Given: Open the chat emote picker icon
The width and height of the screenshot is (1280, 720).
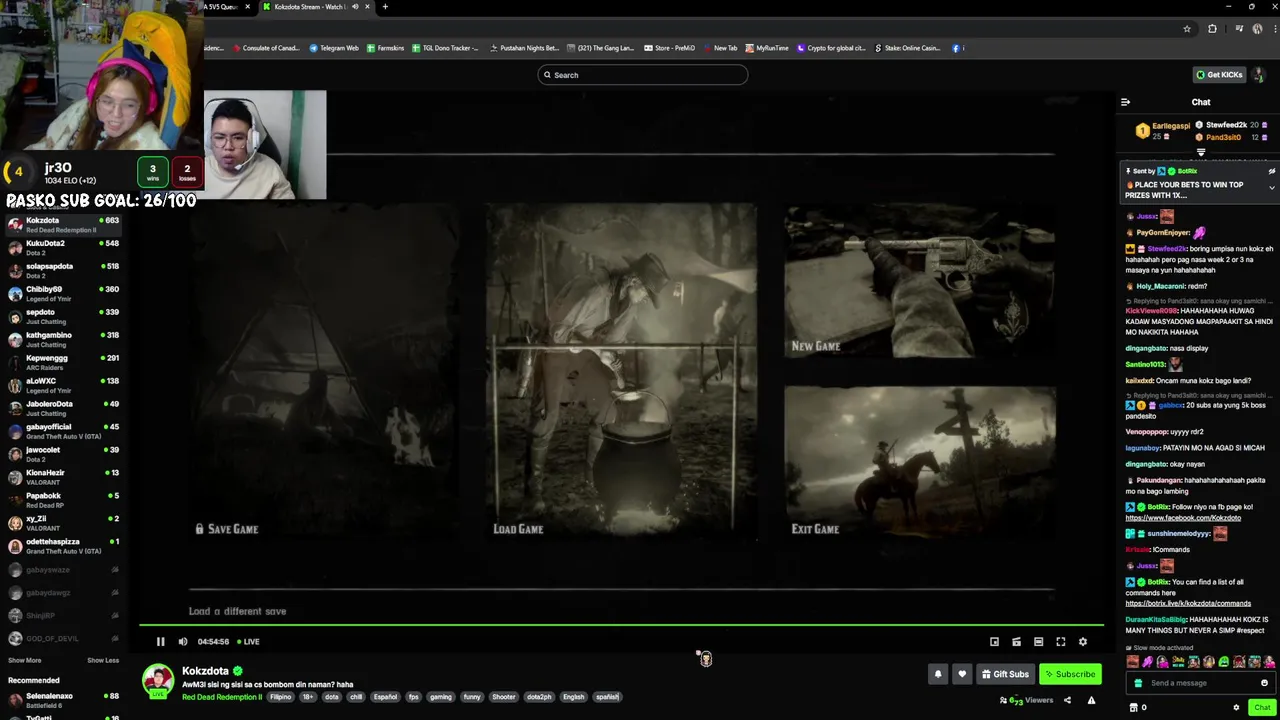Looking at the screenshot, I should point(1264,683).
